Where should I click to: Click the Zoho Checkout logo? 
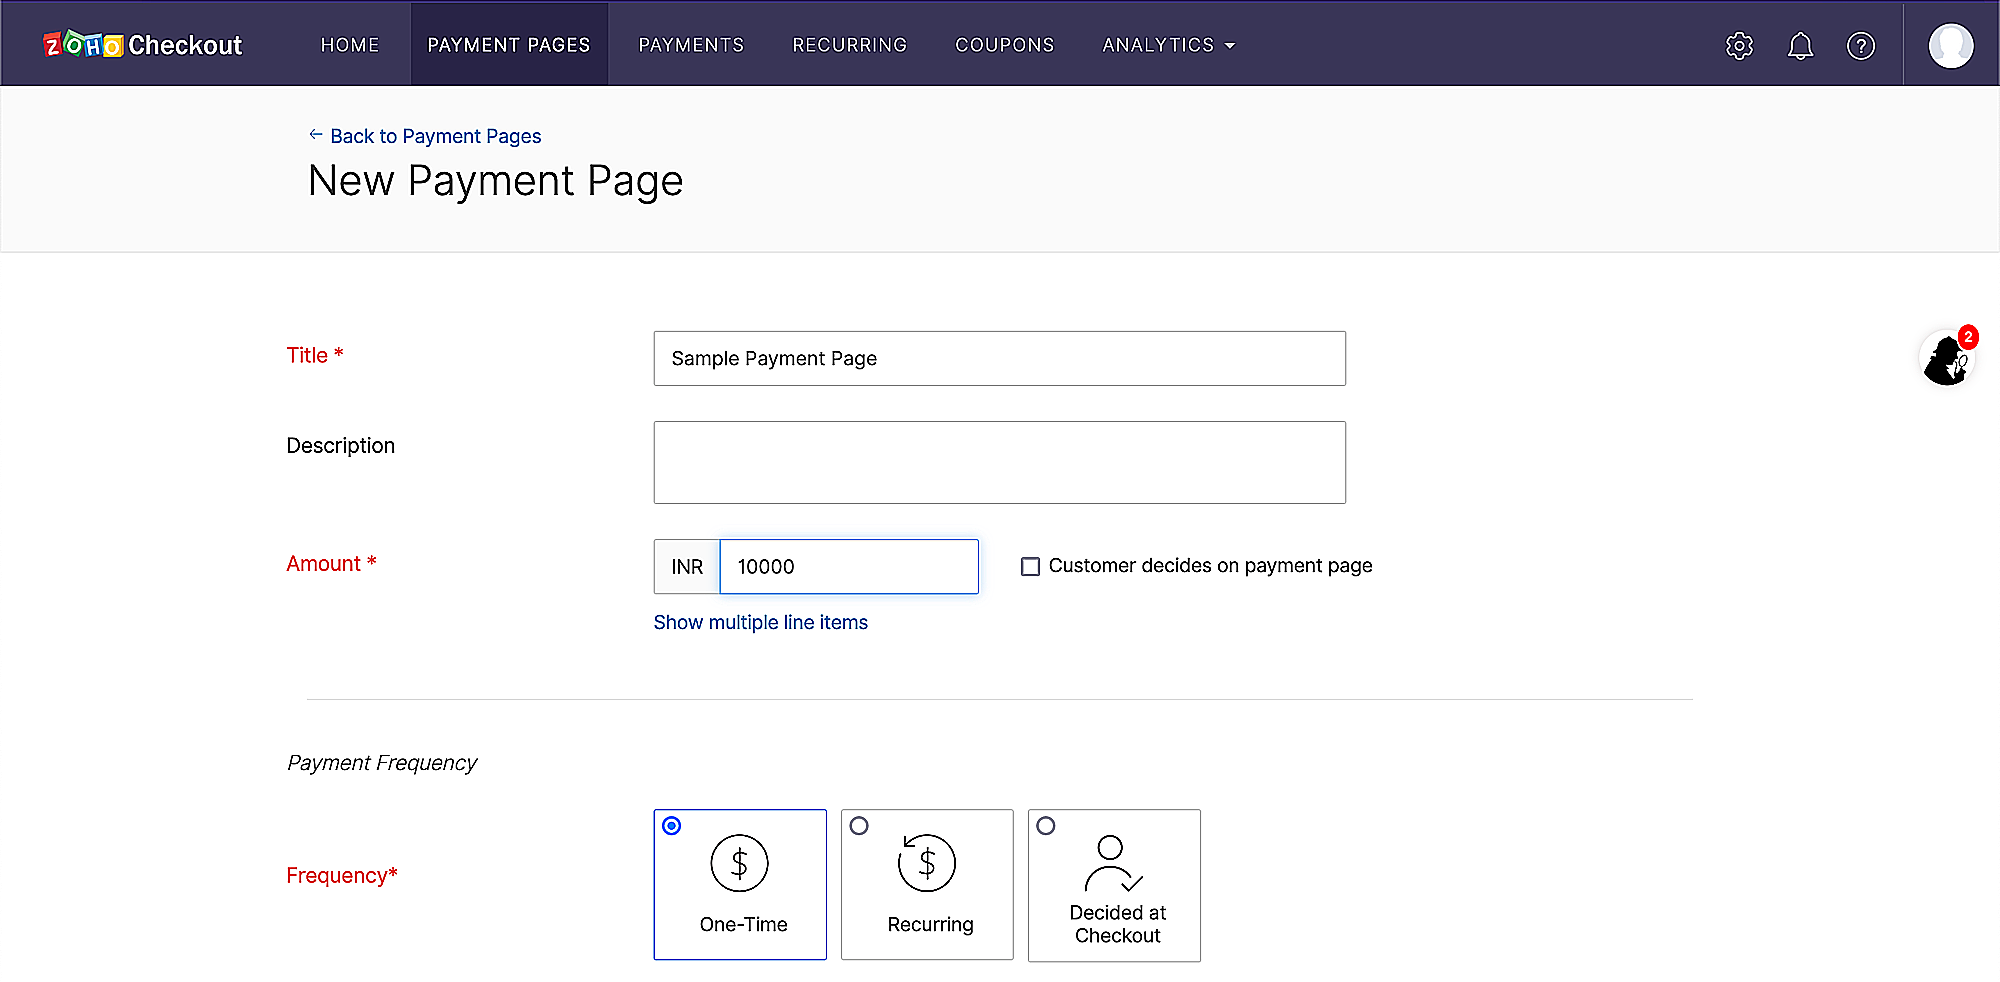click(142, 45)
